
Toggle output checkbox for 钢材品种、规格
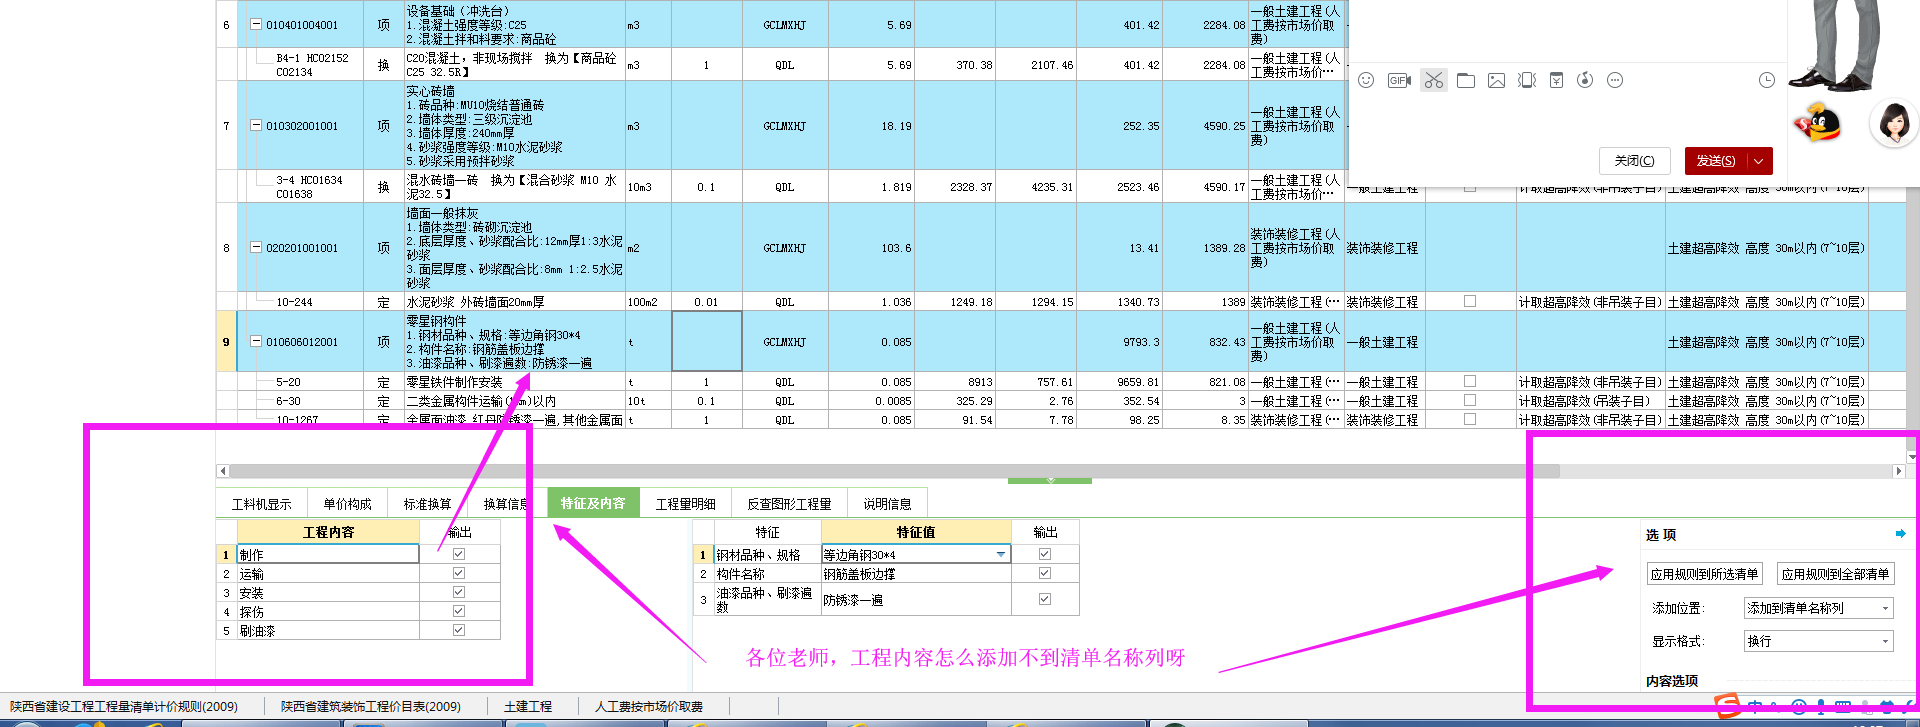[x=1045, y=554]
